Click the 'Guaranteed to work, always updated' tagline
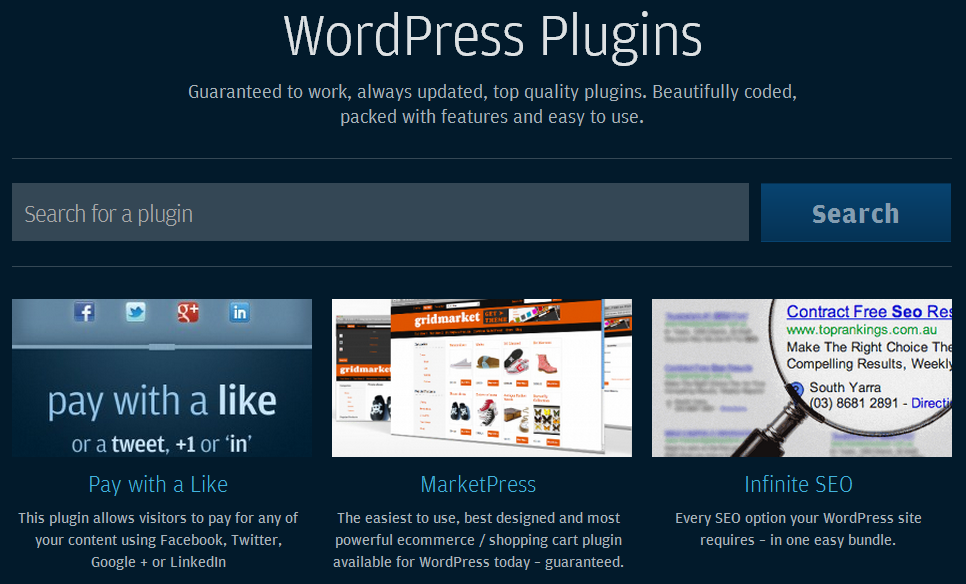 pos(492,104)
